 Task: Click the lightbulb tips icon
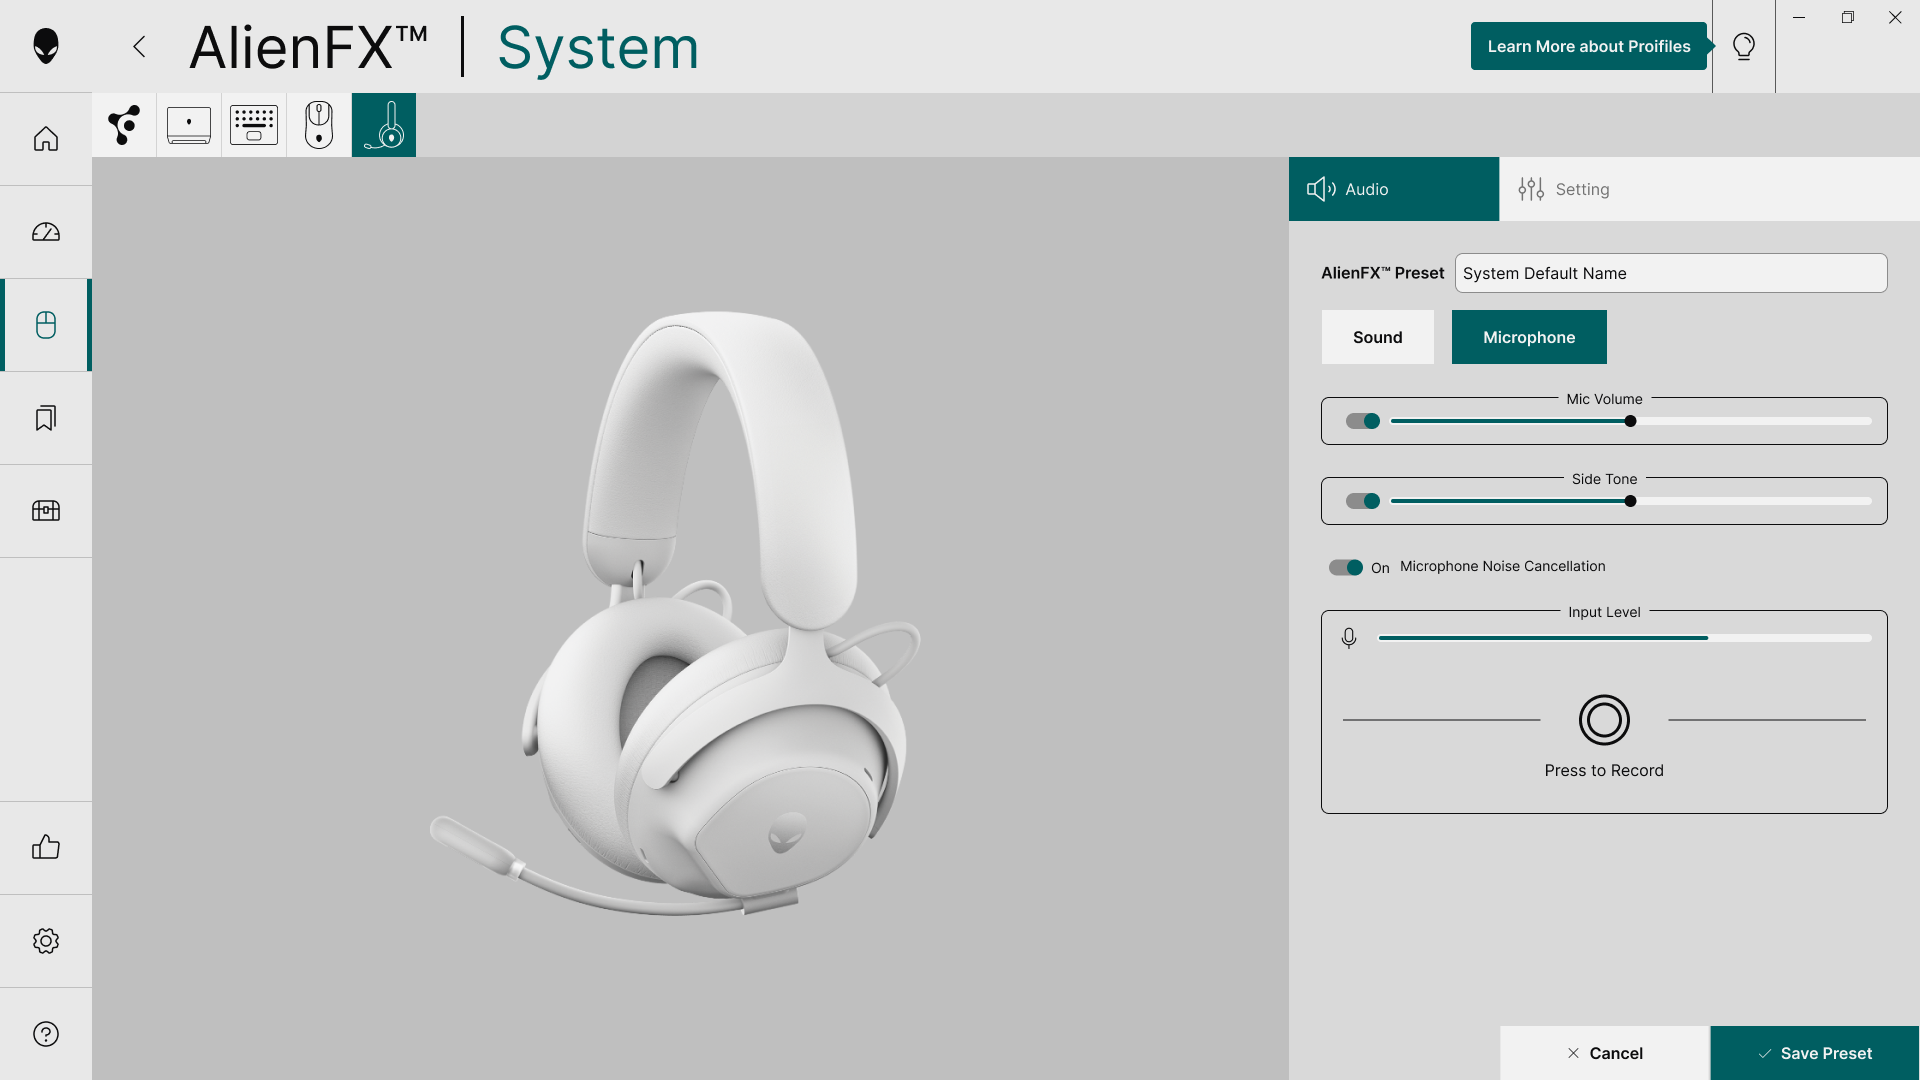[x=1744, y=46]
